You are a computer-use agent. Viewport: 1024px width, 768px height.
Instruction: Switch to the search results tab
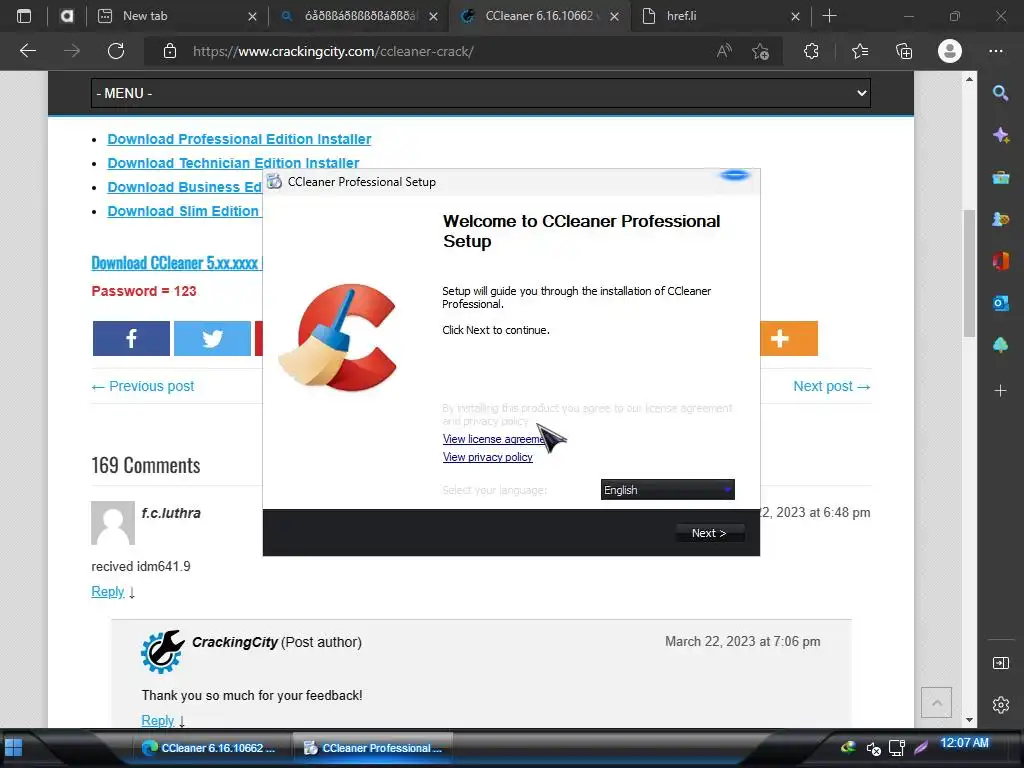tap(358, 16)
